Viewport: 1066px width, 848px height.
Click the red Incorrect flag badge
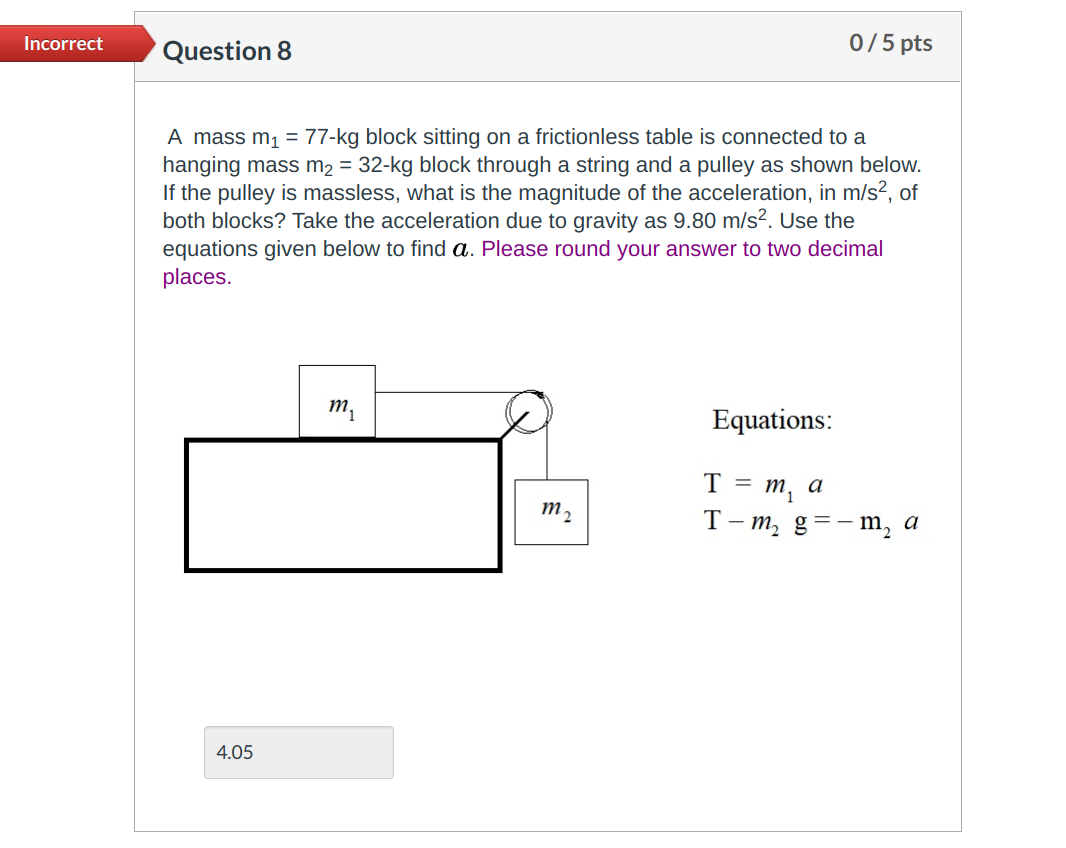pos(62,44)
